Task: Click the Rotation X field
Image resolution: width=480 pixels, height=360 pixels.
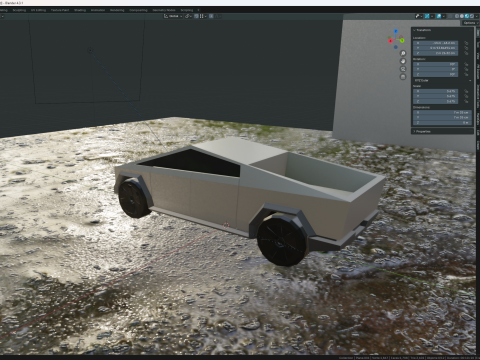Action: pos(436,64)
